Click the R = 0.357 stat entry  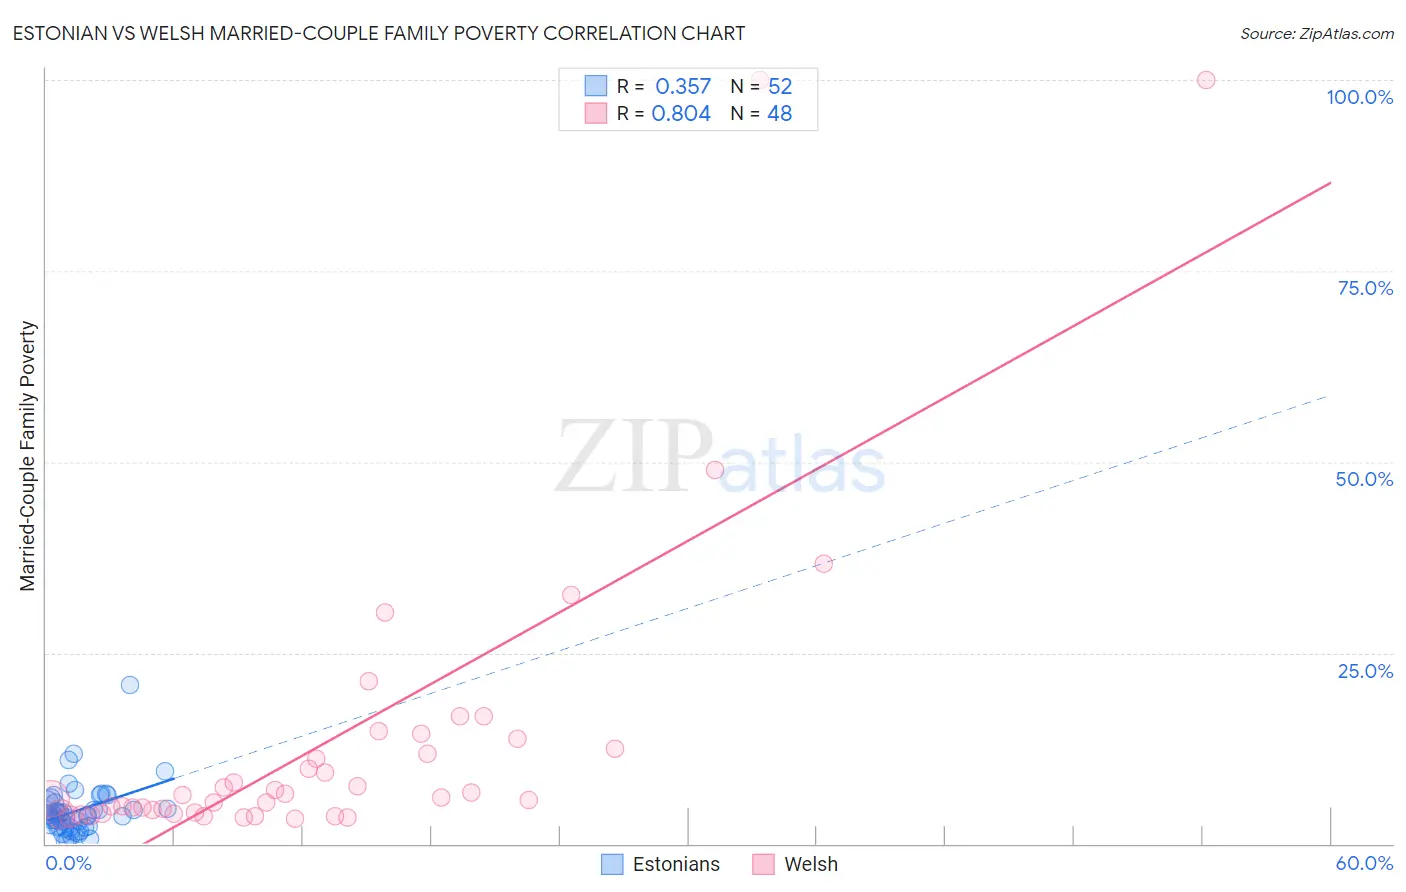click(664, 86)
